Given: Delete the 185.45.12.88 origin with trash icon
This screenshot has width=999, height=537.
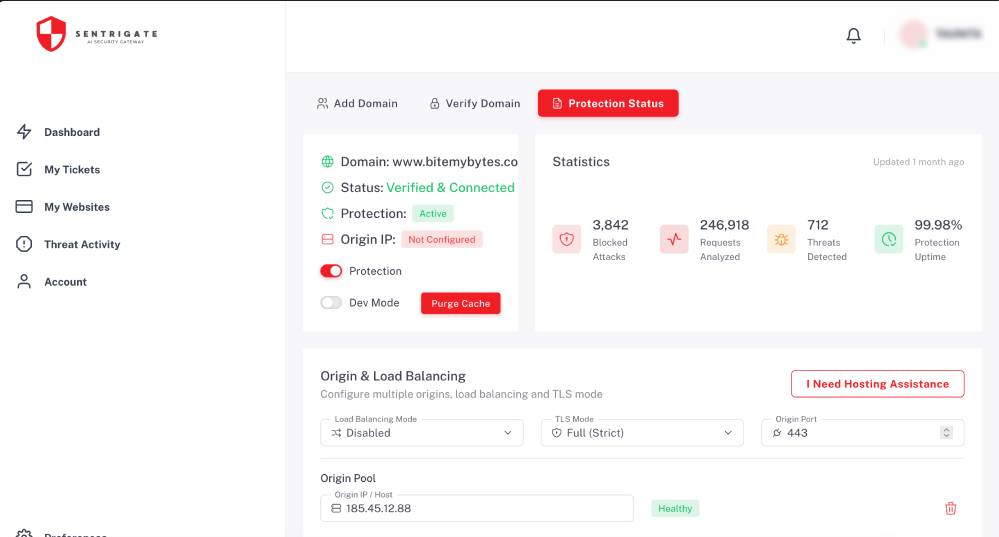Looking at the screenshot, I should coord(951,508).
